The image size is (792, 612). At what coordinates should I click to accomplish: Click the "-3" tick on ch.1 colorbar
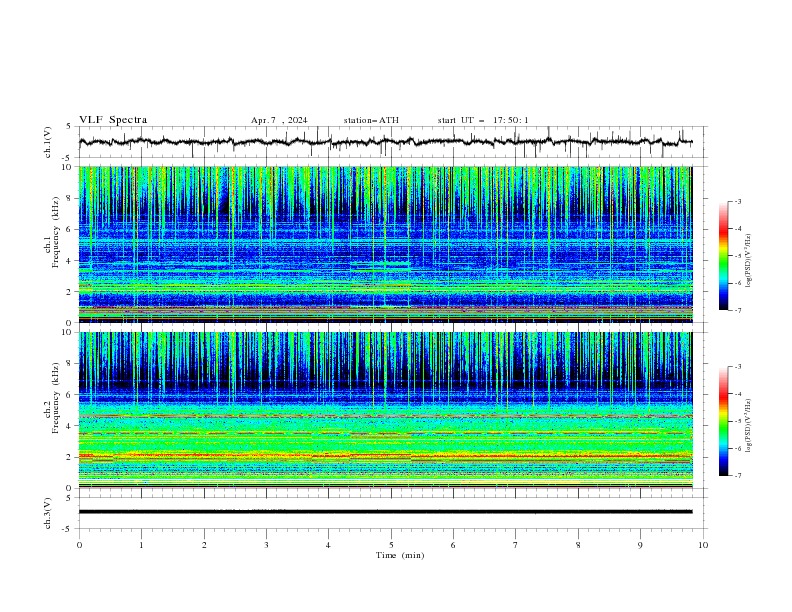pos(738,201)
